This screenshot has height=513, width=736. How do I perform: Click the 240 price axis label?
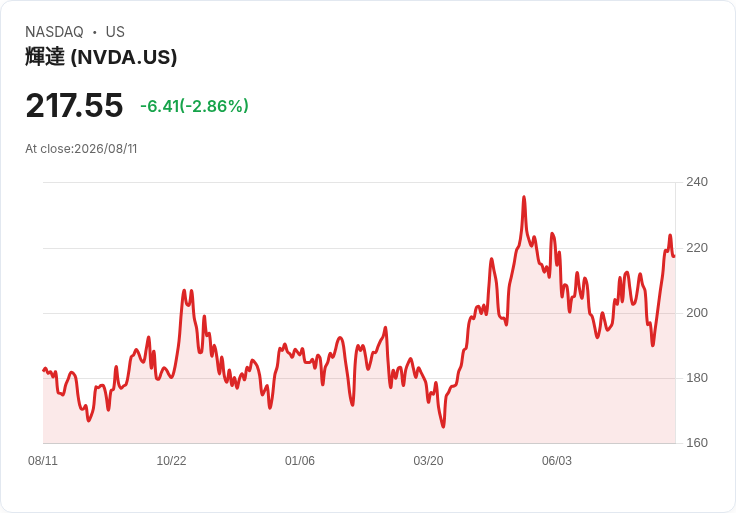697,182
